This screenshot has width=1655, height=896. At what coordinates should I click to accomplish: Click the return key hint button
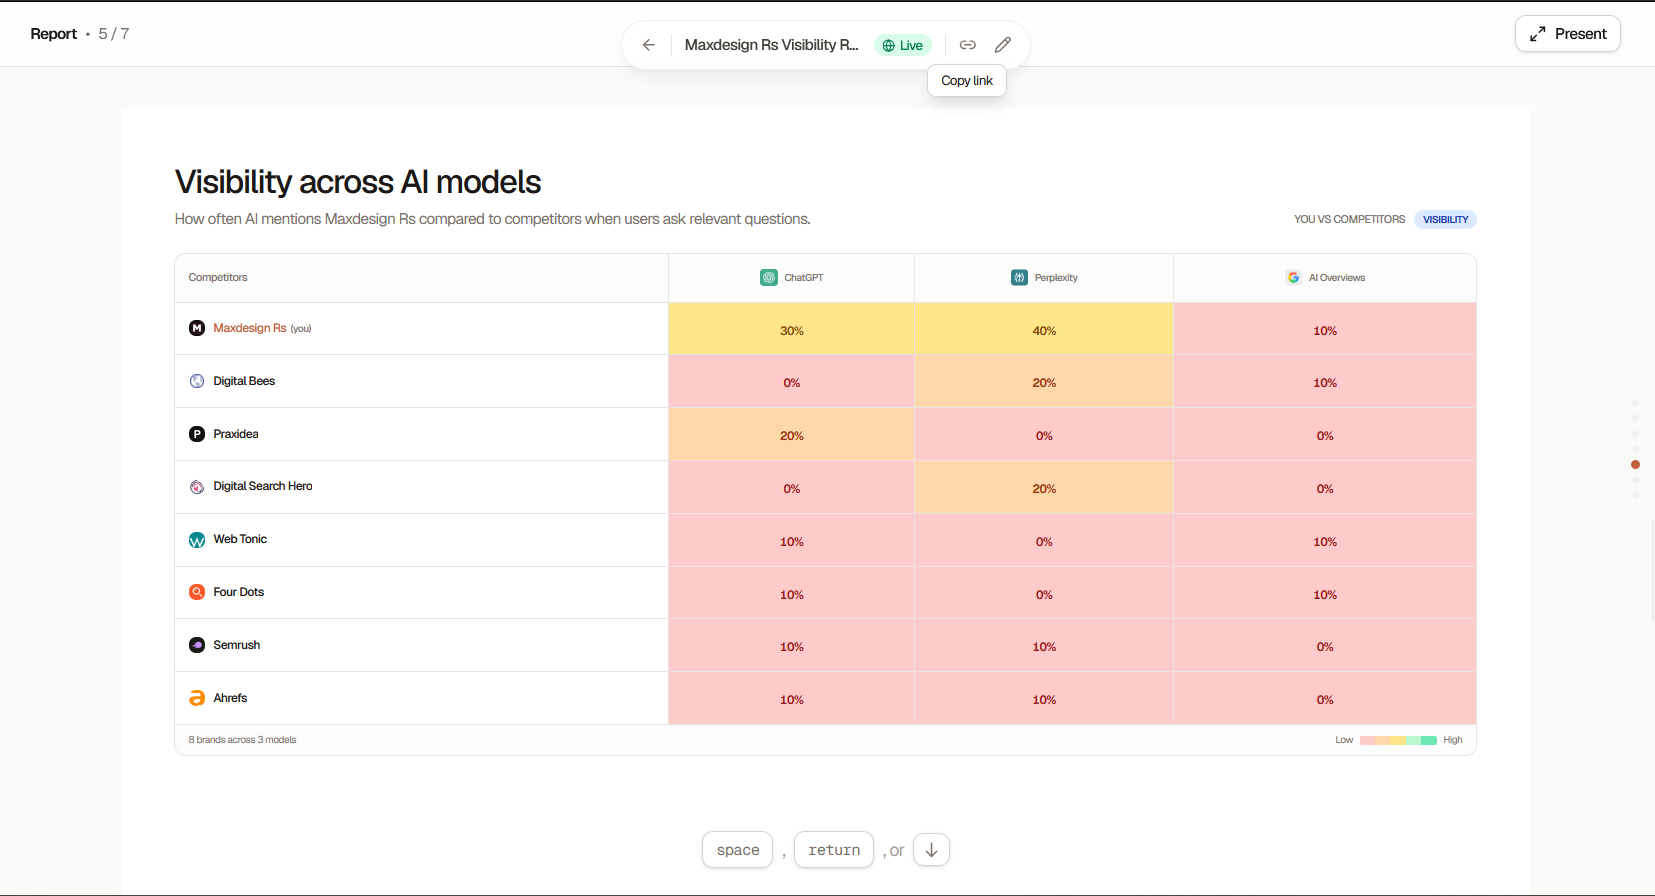(x=834, y=850)
